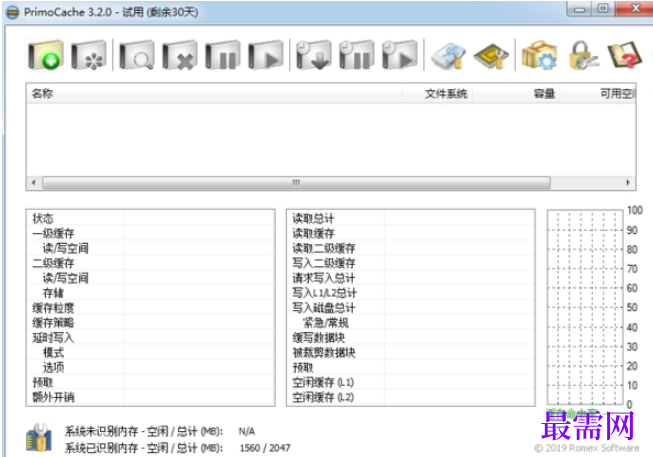
Task: Open program options box with gear icon
Action: click(x=539, y=55)
